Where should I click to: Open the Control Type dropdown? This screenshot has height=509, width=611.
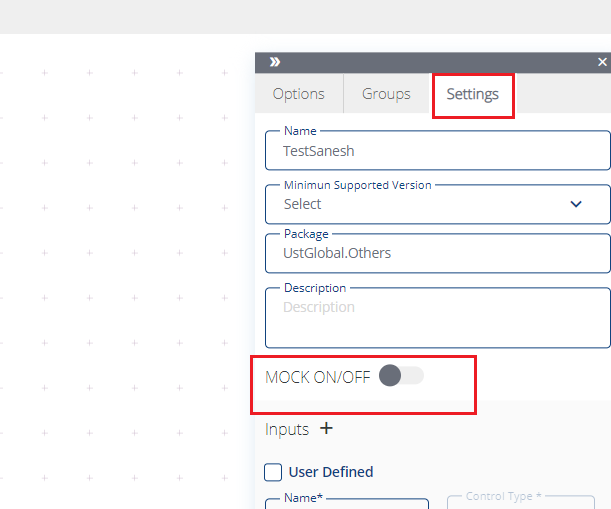tap(521, 502)
